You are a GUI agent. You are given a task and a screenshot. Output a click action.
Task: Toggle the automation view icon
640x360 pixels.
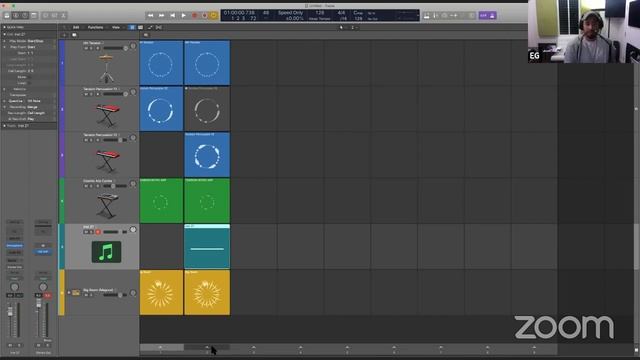pos(150,27)
